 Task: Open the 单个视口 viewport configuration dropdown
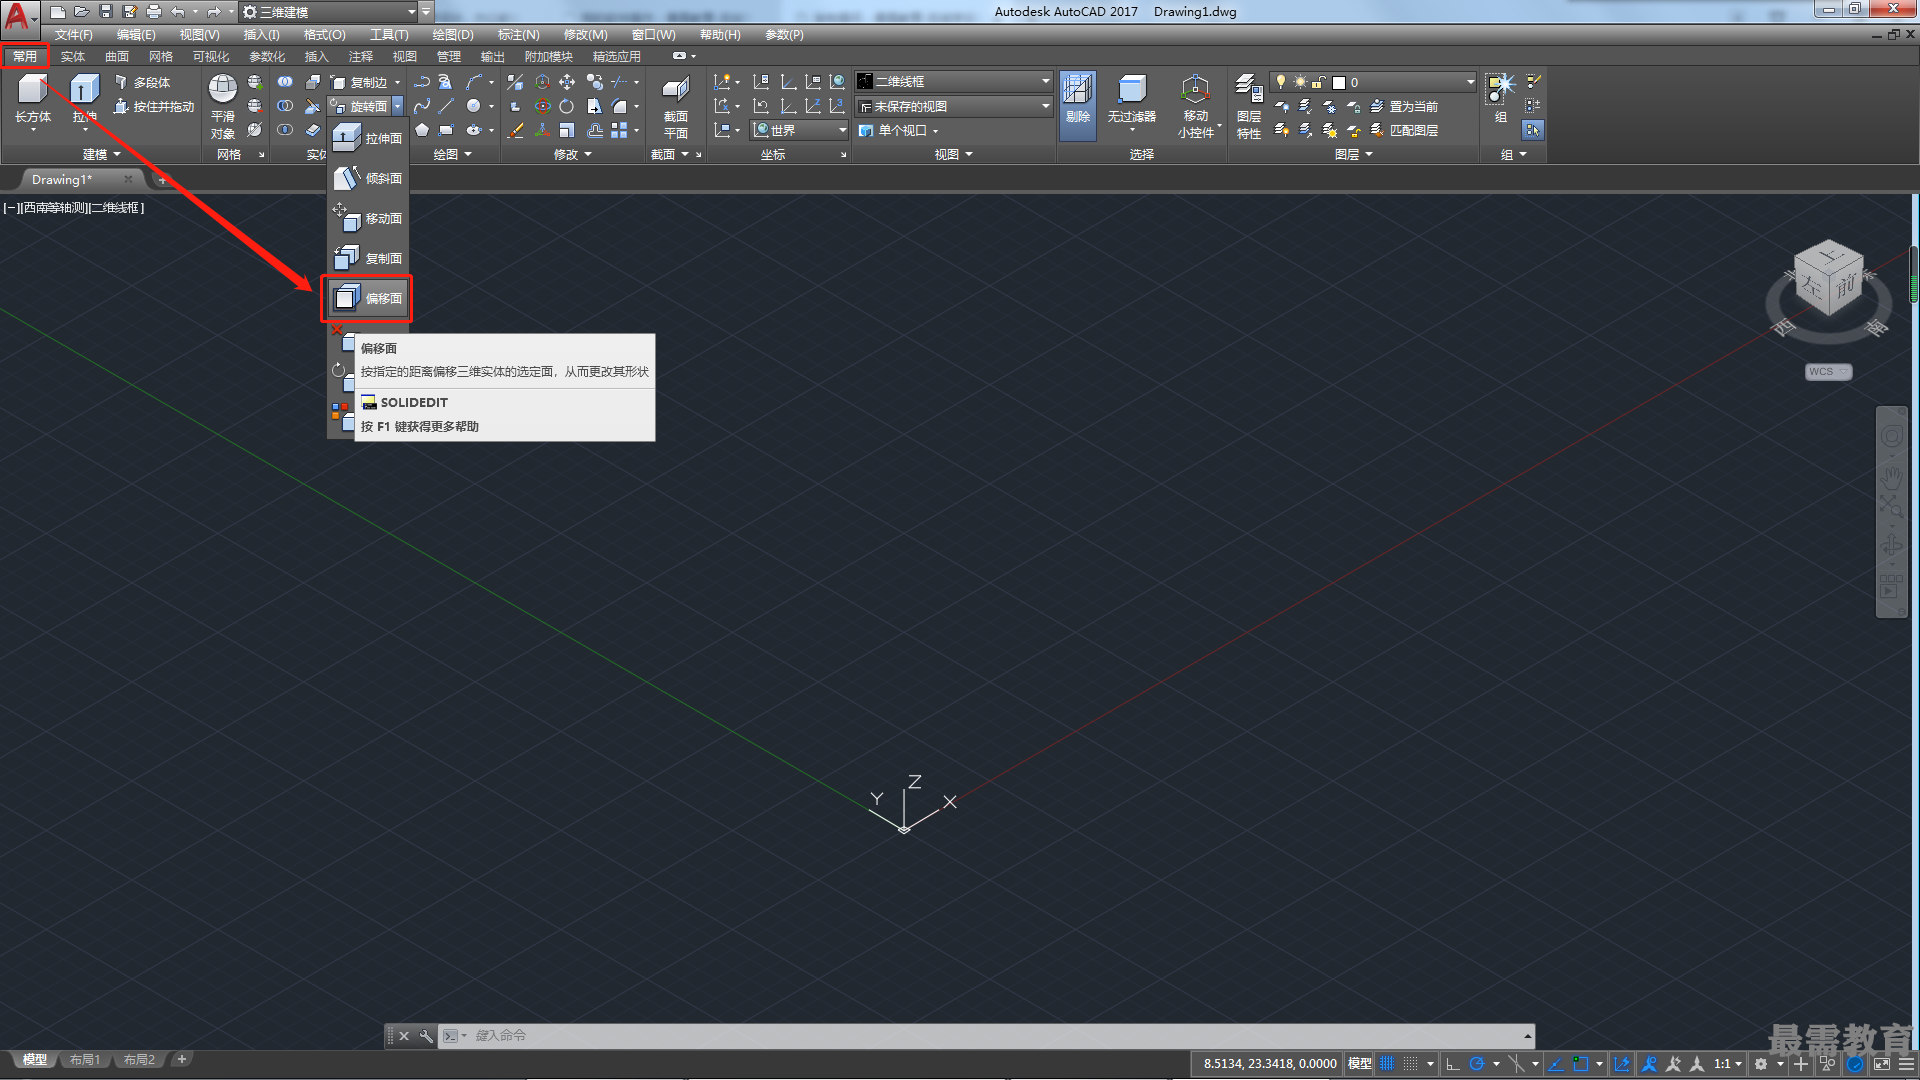pyautogui.click(x=899, y=130)
